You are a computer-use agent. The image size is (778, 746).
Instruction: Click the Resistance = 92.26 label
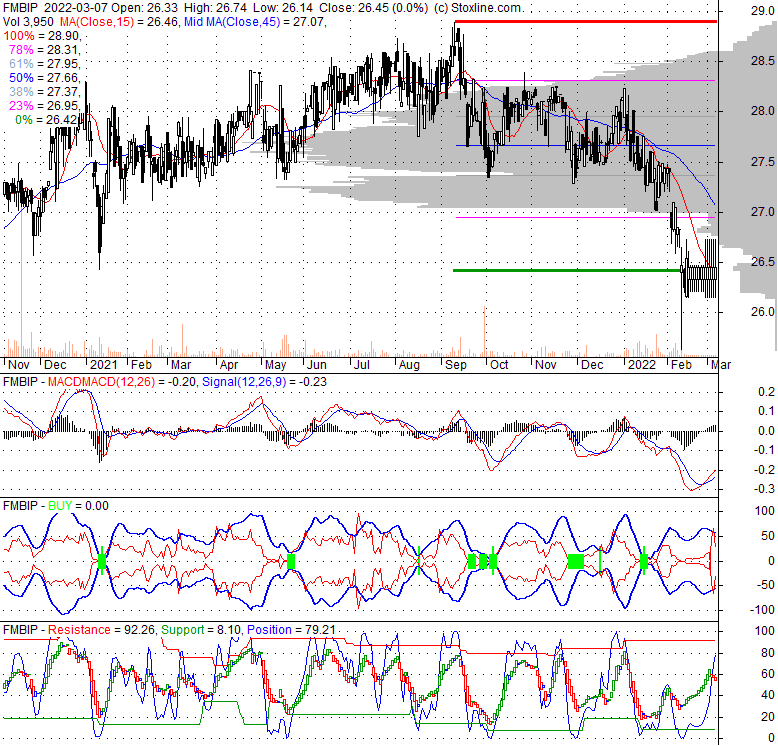[101, 629]
